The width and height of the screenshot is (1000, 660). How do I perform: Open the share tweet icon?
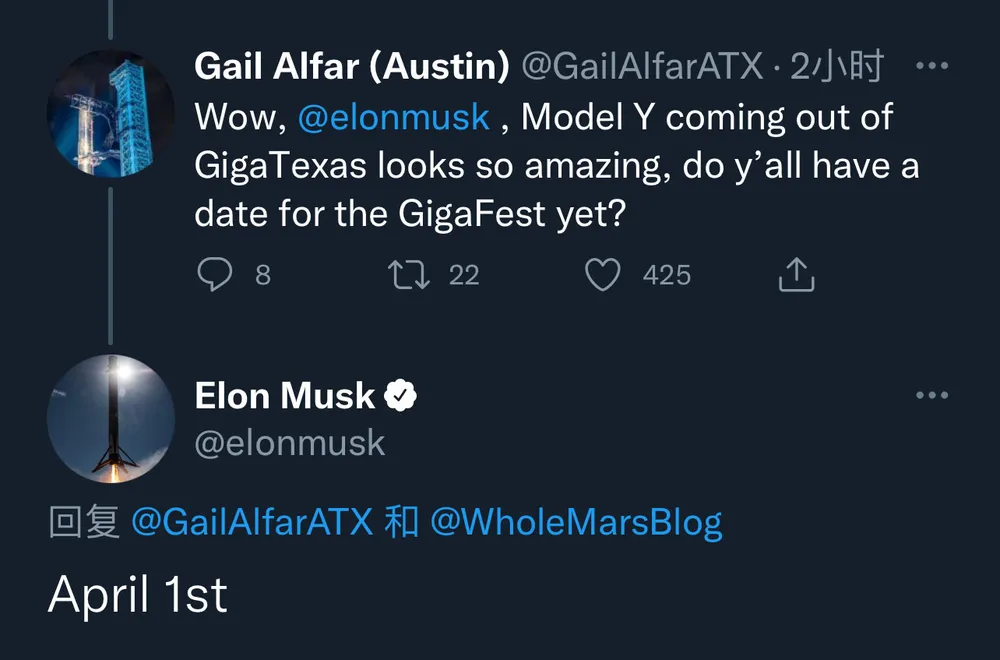point(797,274)
